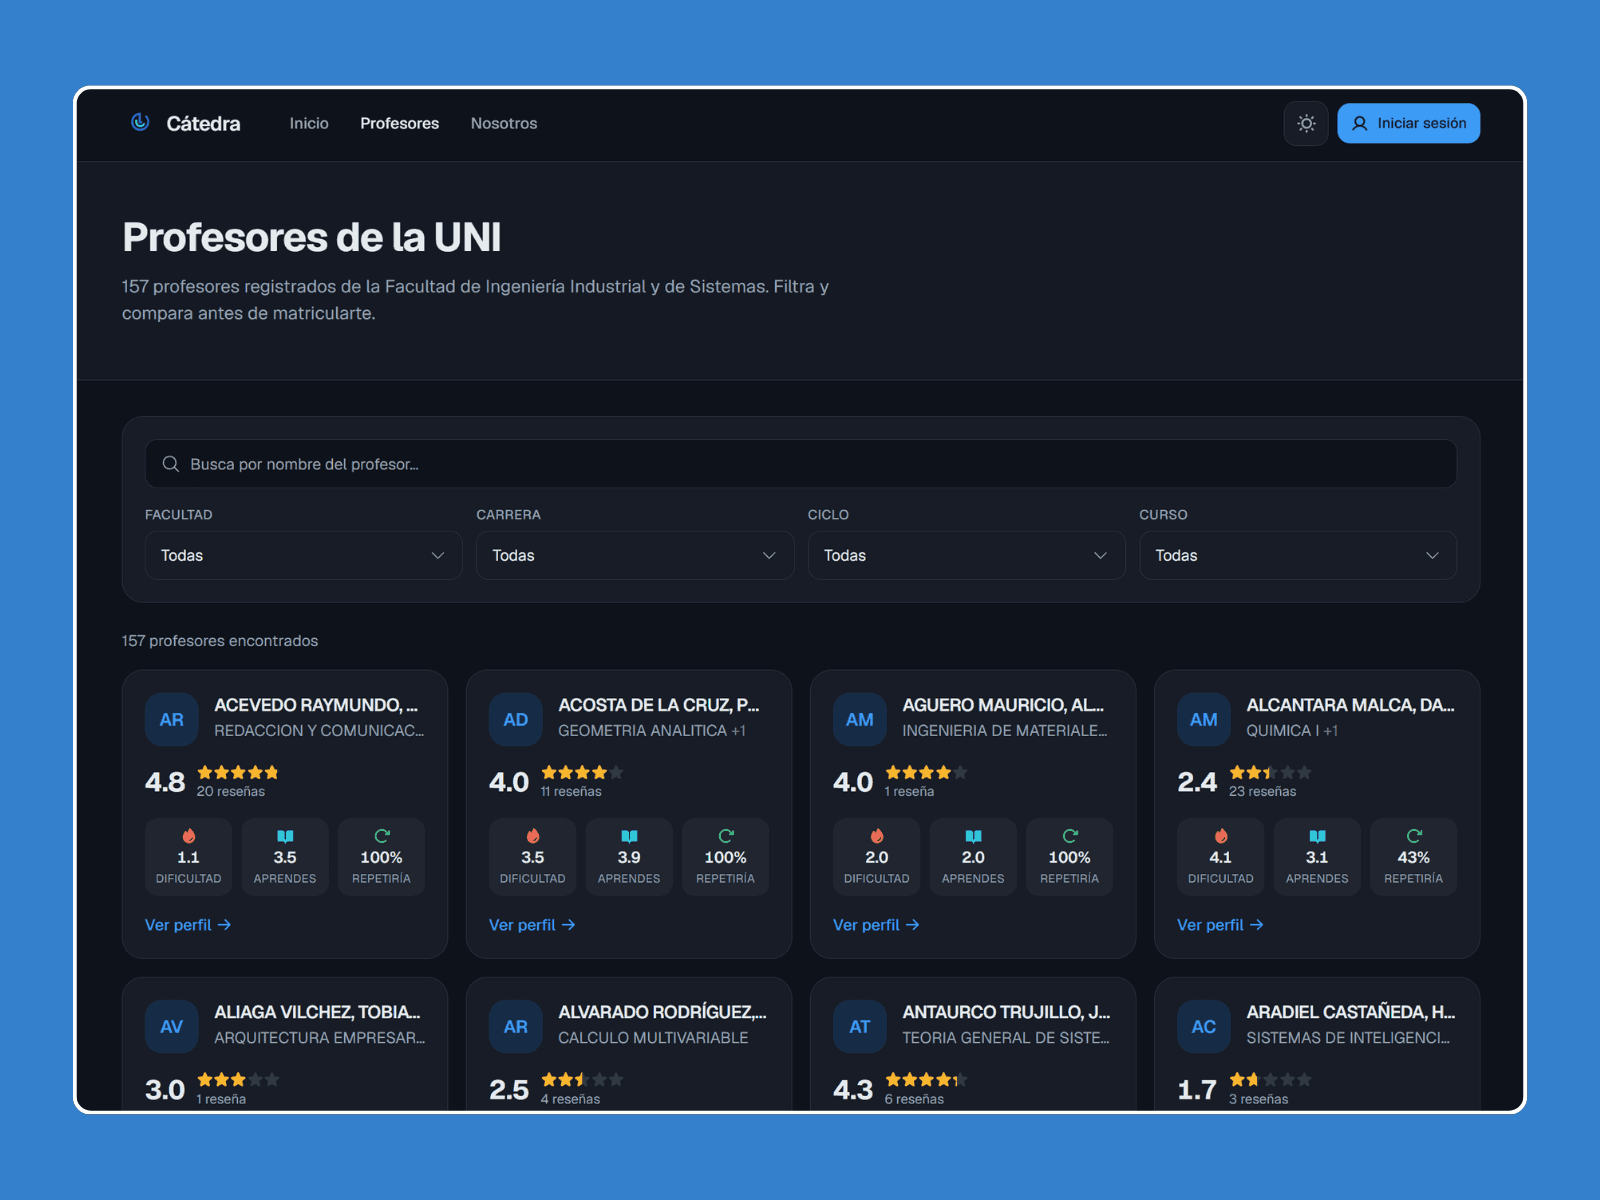Viewport: 1600px width, 1200px height.
Task: Click the GEOMETRIA ANALITICA +1 course text
Action: tap(652, 731)
